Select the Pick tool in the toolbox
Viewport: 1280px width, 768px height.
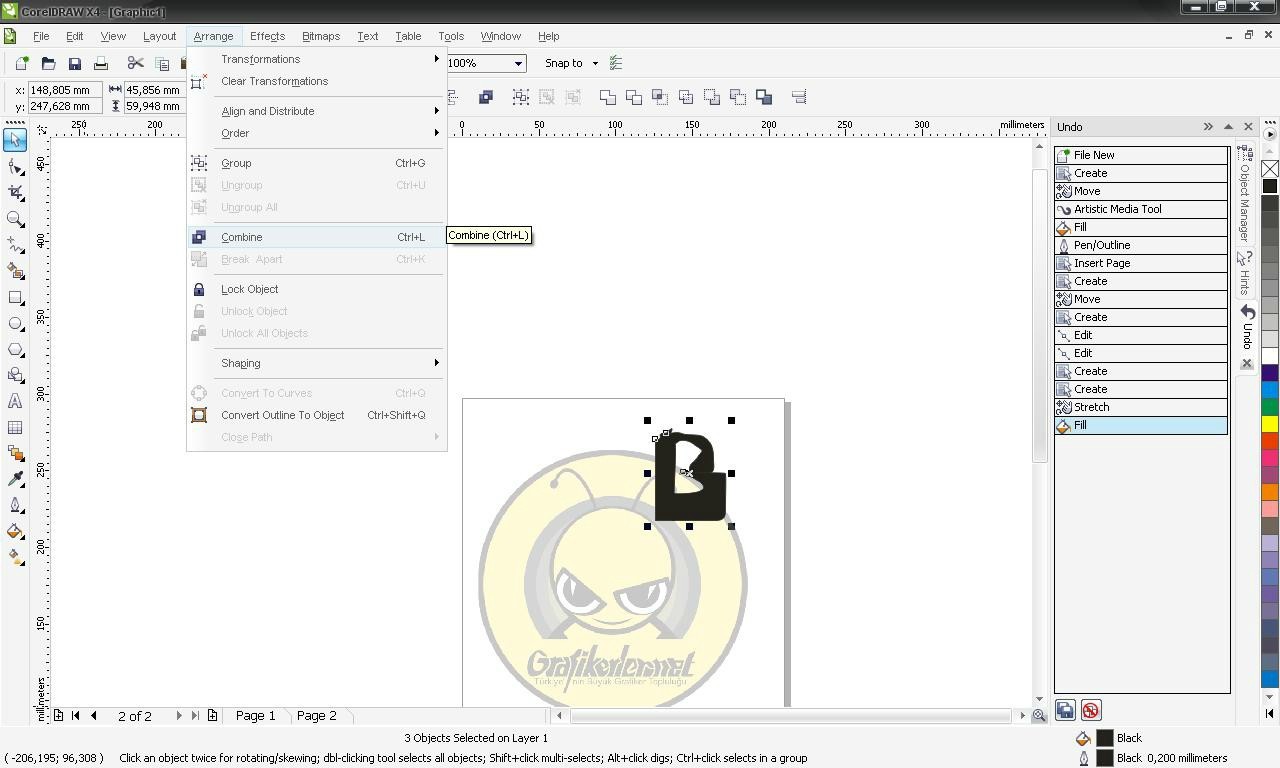tap(15, 140)
